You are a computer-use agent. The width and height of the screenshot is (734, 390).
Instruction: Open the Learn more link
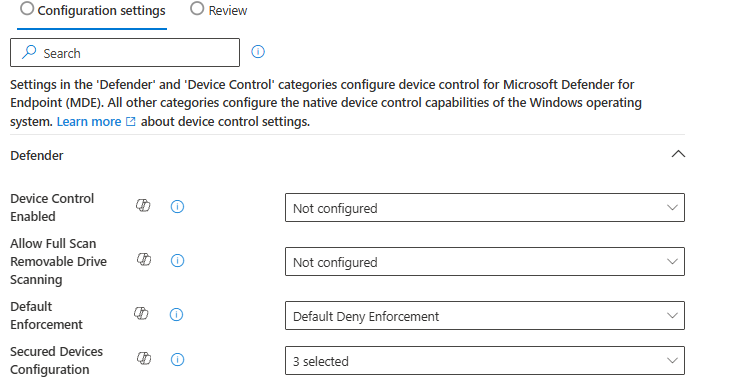96,122
